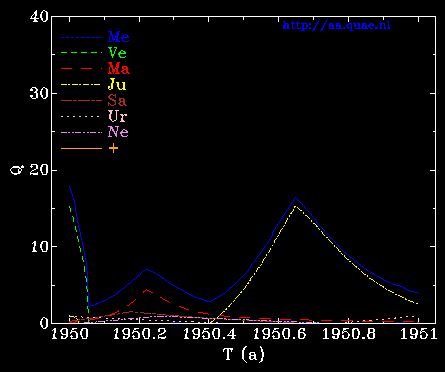This screenshot has width=445, height=372.
Task: Click the yellow dash-dot line sample beside Ju
Action: (81, 85)
